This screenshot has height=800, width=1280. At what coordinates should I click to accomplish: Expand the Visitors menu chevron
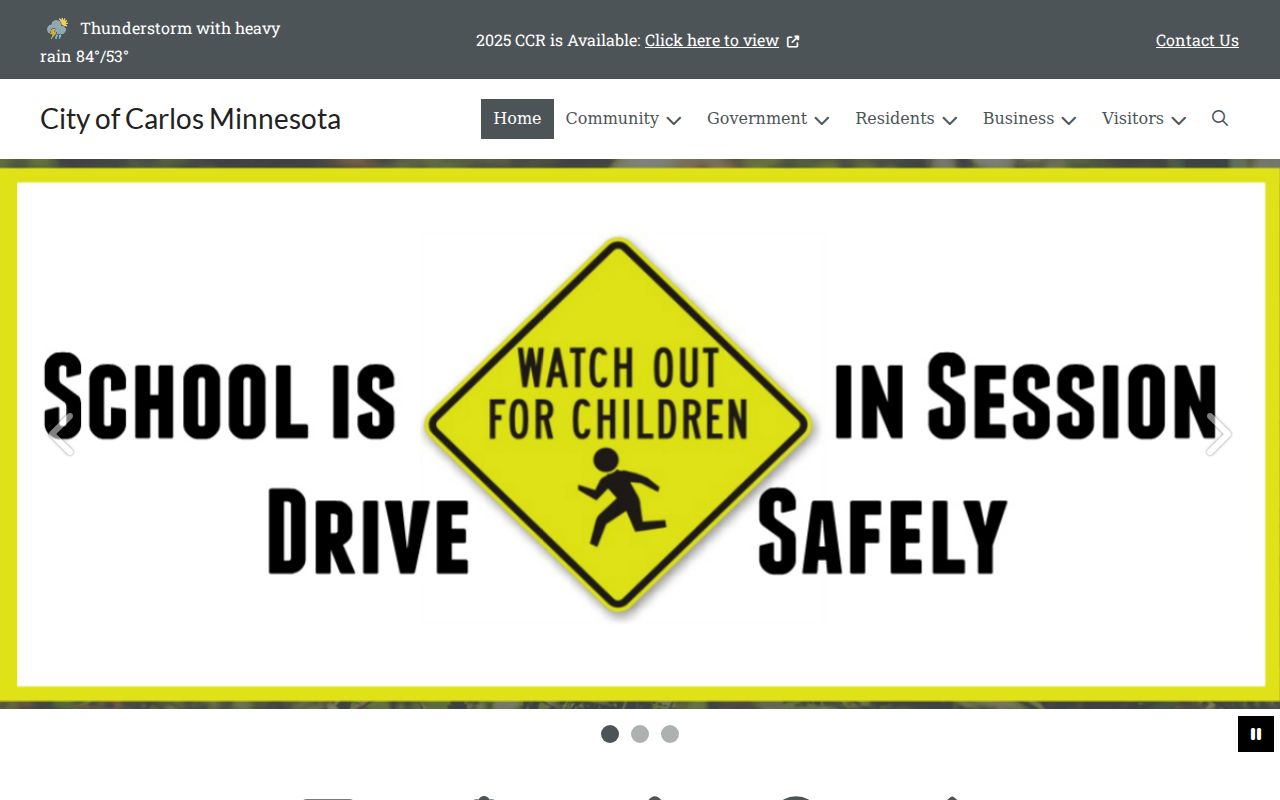1179,120
